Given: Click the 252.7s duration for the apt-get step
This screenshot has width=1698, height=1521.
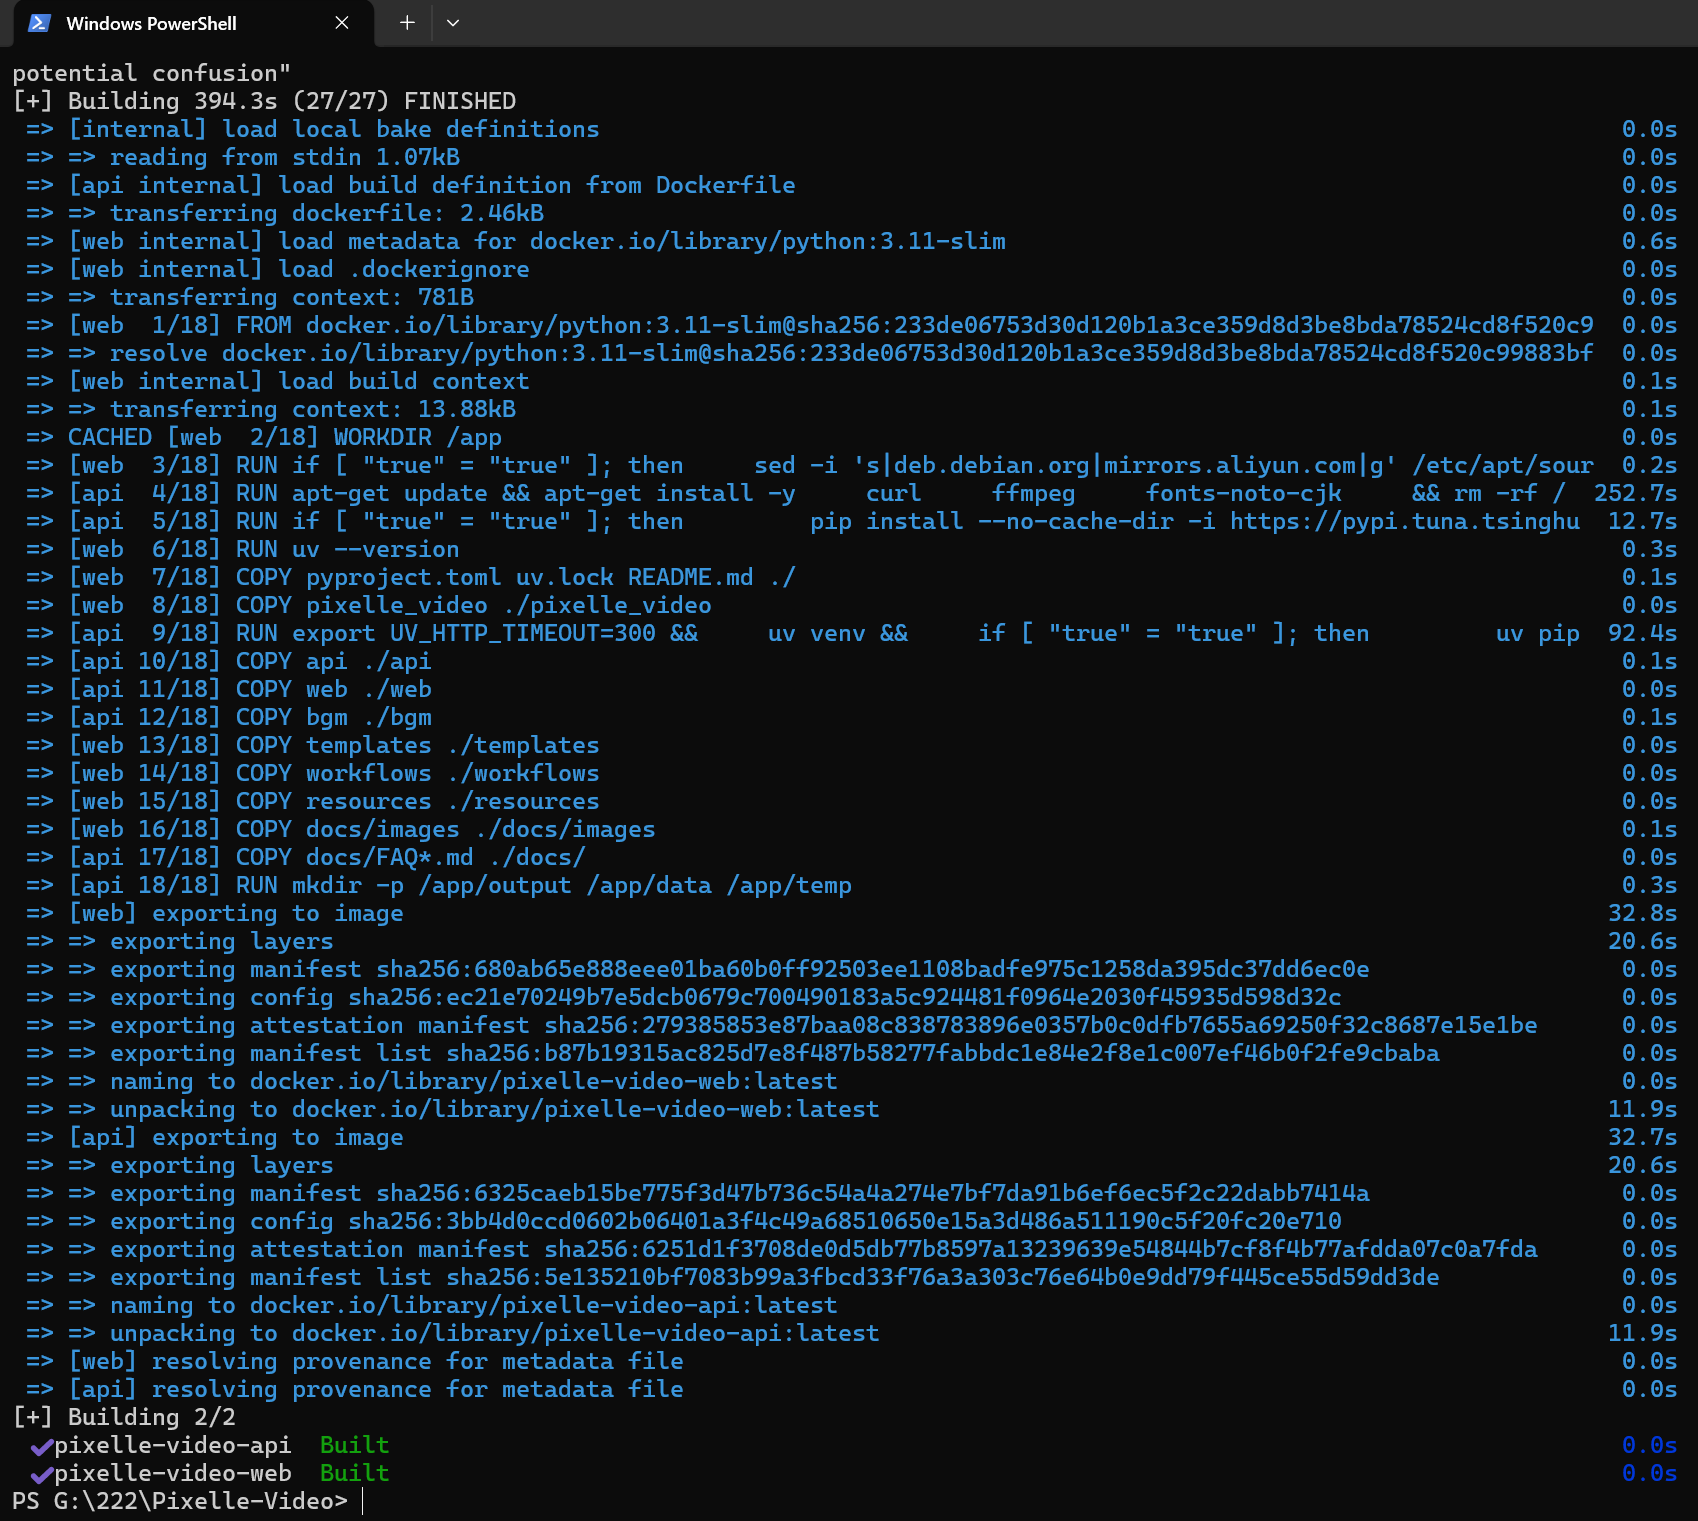Looking at the screenshot, I should tap(1635, 493).
